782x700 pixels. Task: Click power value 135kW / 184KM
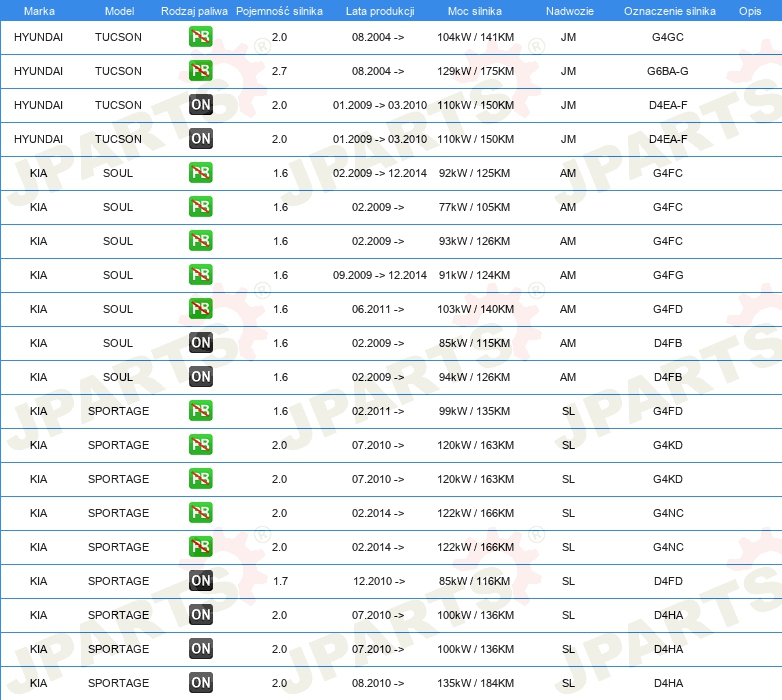pos(475,683)
